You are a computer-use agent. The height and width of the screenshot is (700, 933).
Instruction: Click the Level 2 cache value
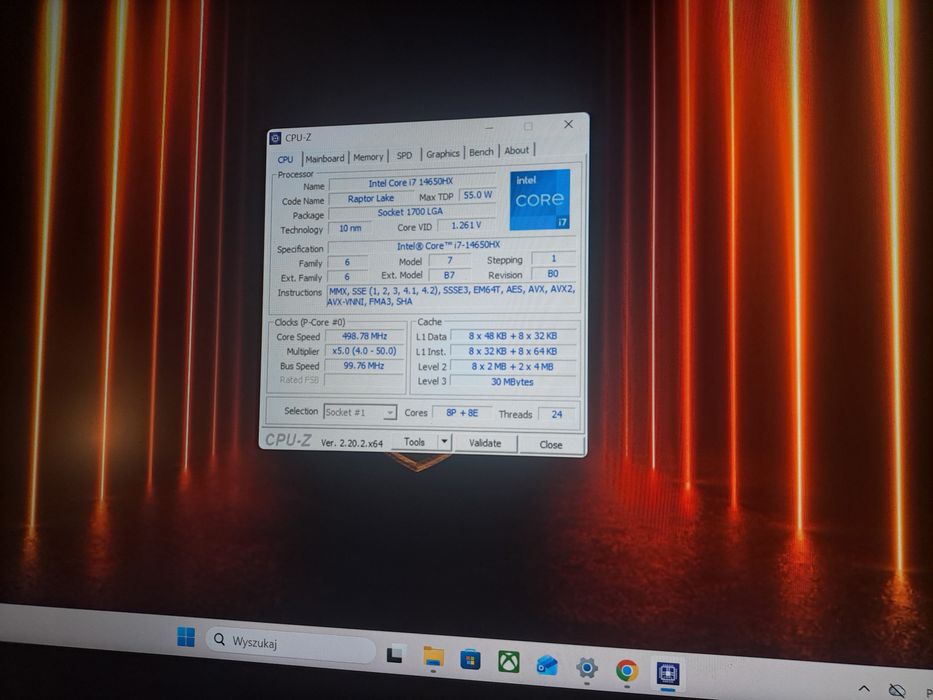coord(513,367)
